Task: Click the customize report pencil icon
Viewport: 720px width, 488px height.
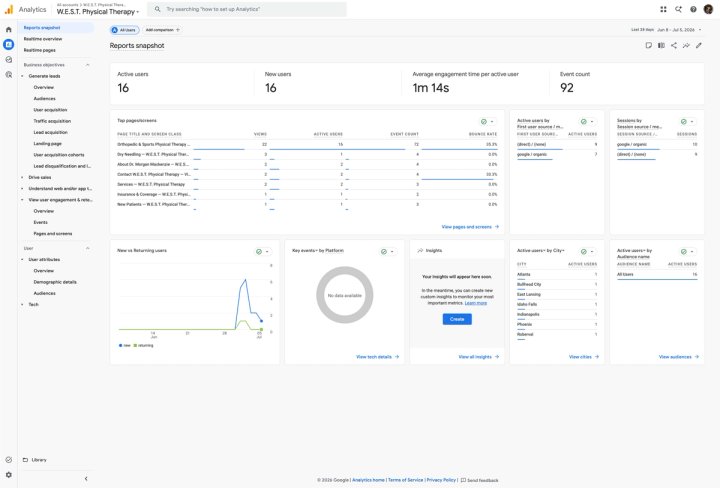Action: (698, 45)
